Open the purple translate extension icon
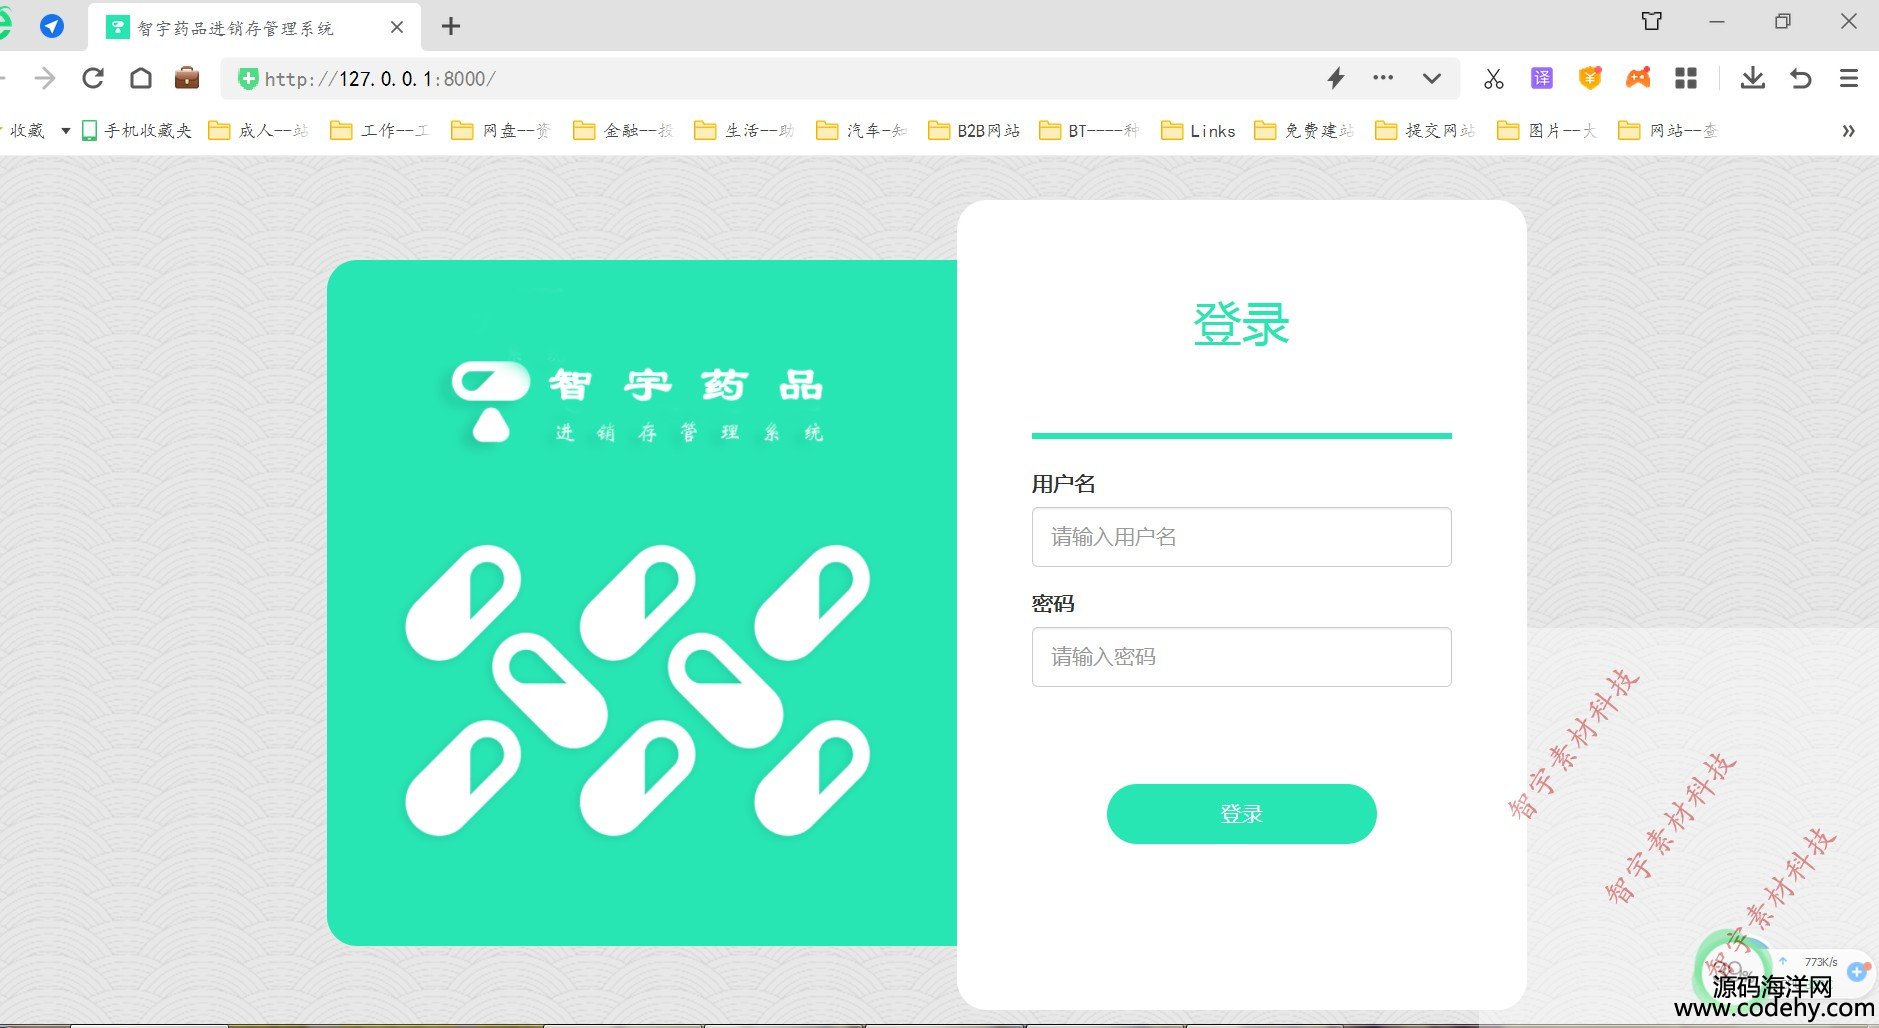Screen dimensions: 1879x1028 pos(1542,78)
